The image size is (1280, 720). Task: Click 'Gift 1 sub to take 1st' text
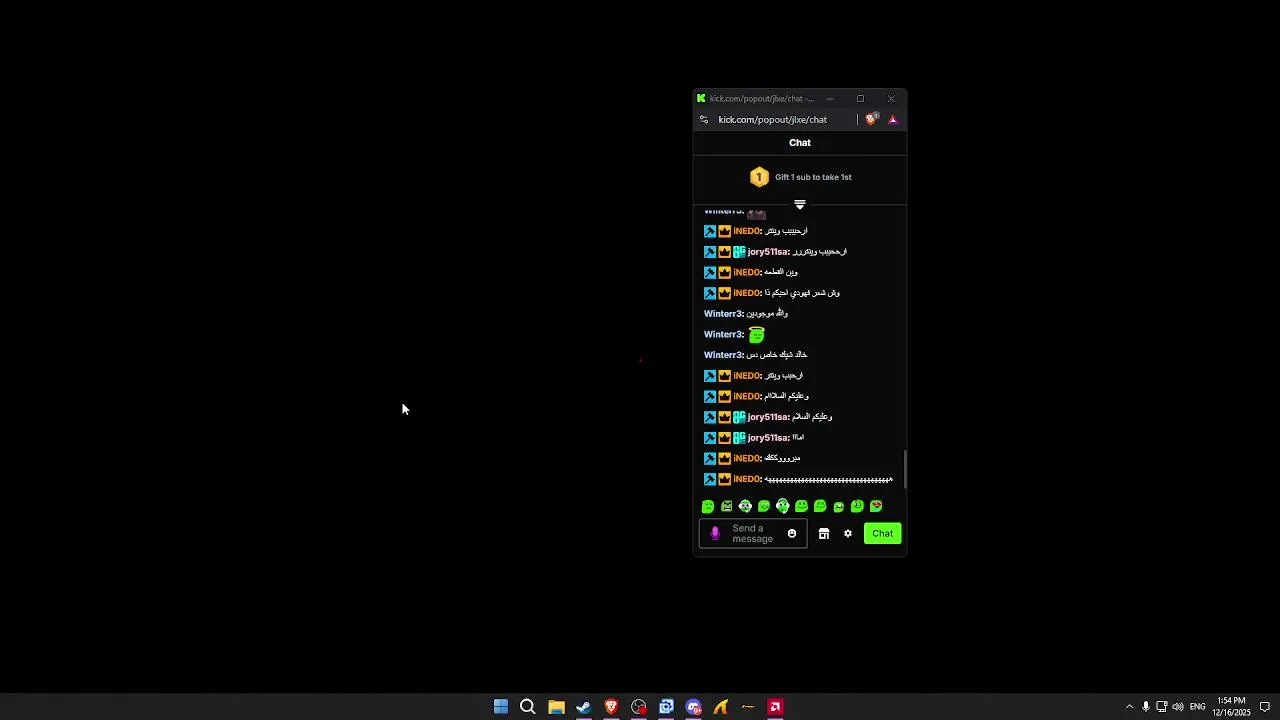coord(813,177)
